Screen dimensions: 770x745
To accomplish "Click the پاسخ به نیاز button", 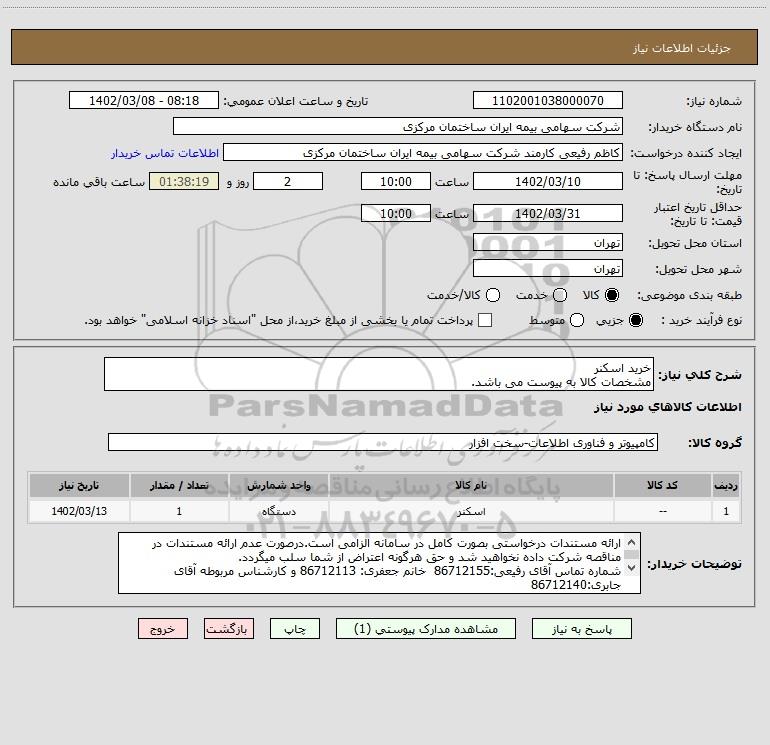I will pos(581,629).
